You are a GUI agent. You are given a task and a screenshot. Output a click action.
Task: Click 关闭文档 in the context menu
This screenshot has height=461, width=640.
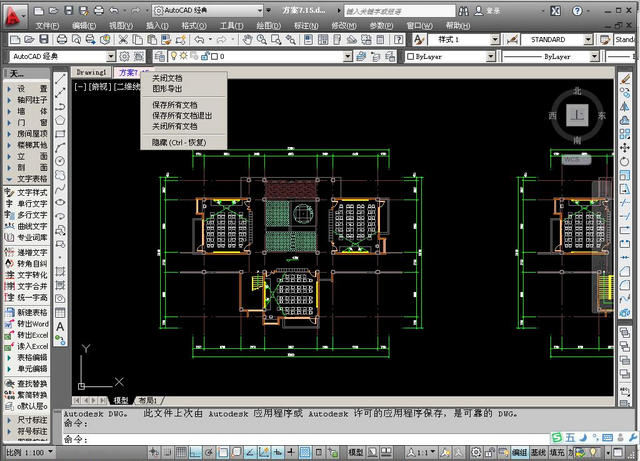pyautogui.click(x=167, y=78)
